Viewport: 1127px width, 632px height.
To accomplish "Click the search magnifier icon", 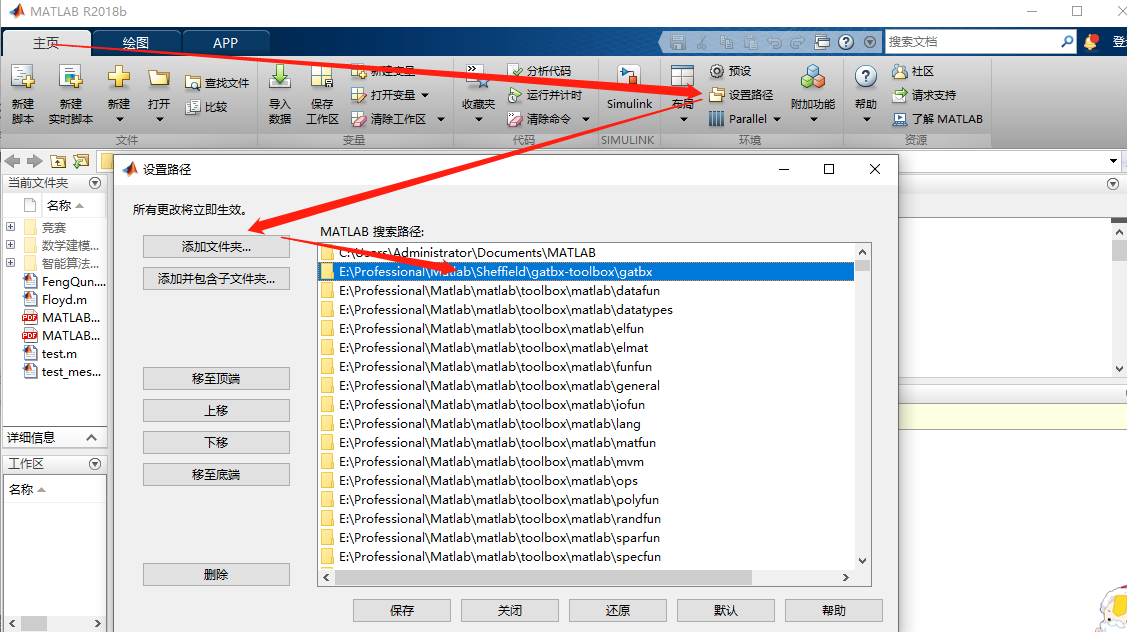I will [x=1067, y=42].
